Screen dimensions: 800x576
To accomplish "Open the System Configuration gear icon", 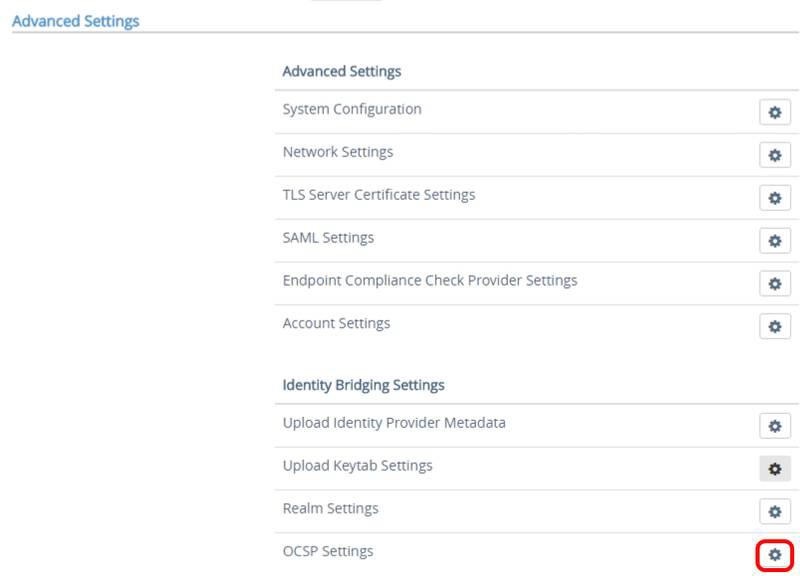I will [775, 110].
